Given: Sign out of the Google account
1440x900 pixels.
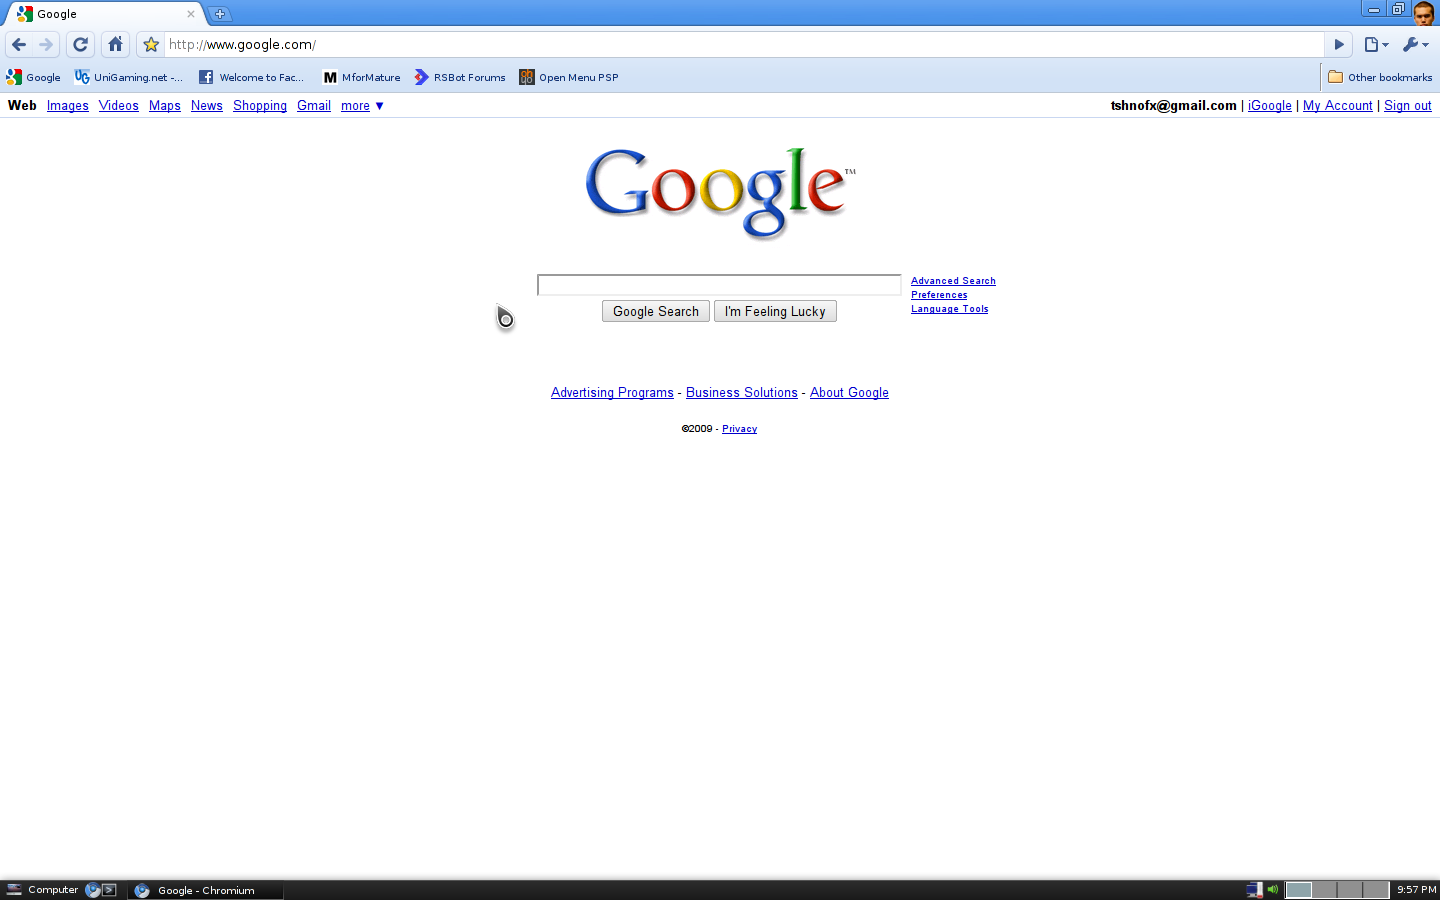Looking at the screenshot, I should tap(1408, 105).
